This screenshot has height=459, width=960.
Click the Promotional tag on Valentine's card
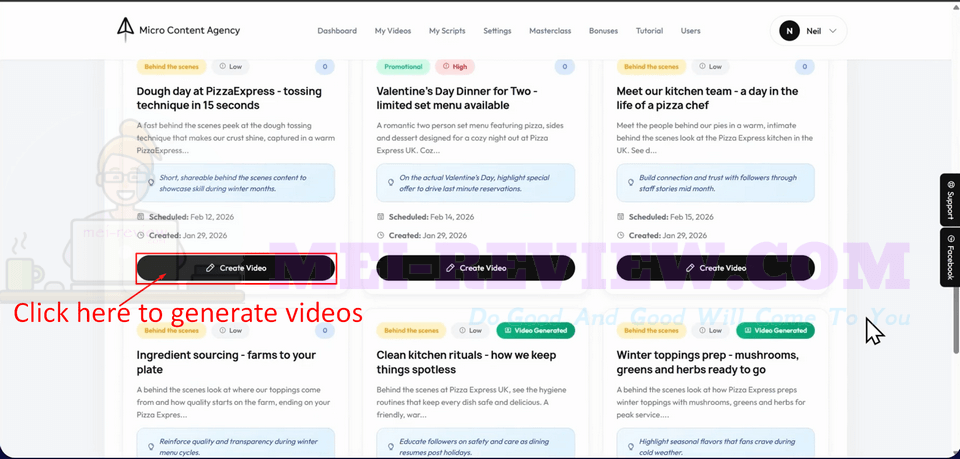pyautogui.click(x=403, y=67)
